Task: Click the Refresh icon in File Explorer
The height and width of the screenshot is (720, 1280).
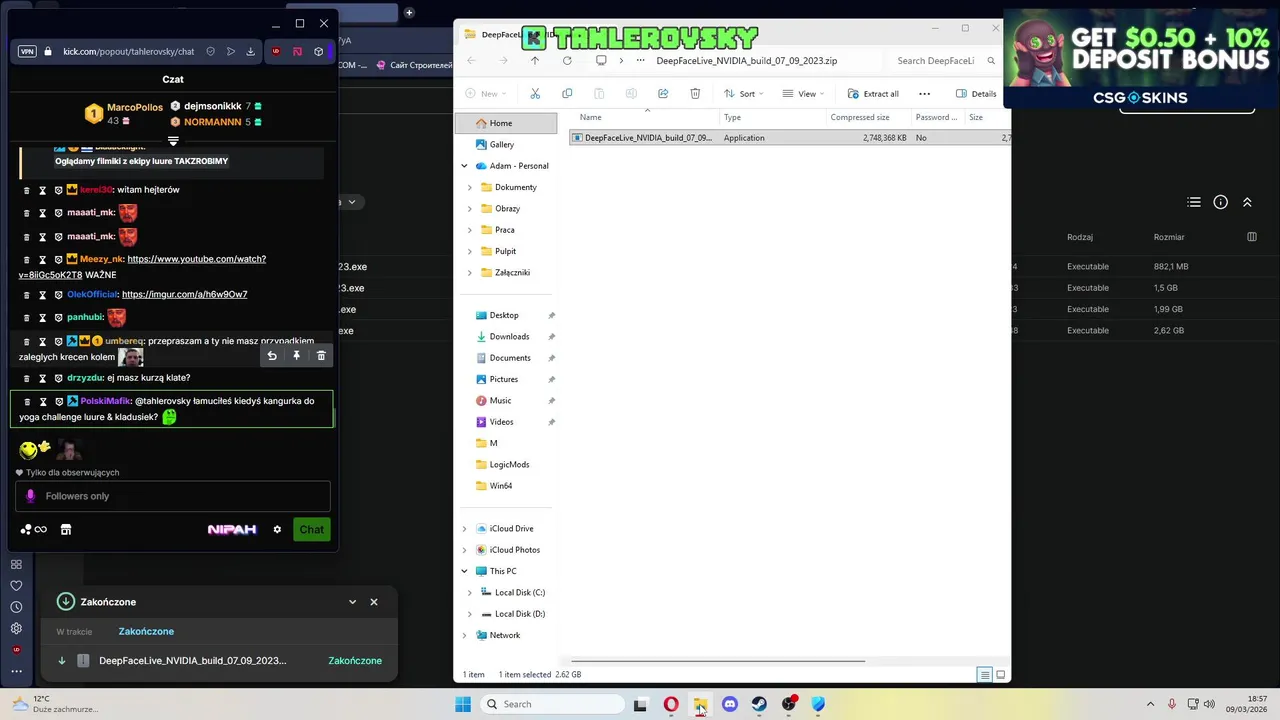Action: click(x=567, y=60)
